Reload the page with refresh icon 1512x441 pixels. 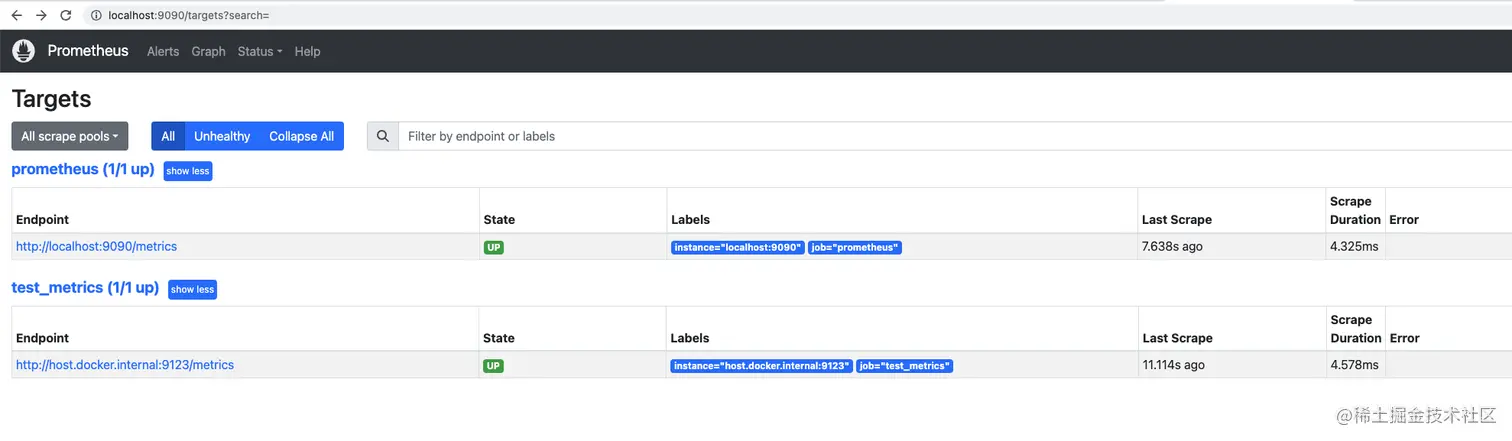(x=66, y=15)
